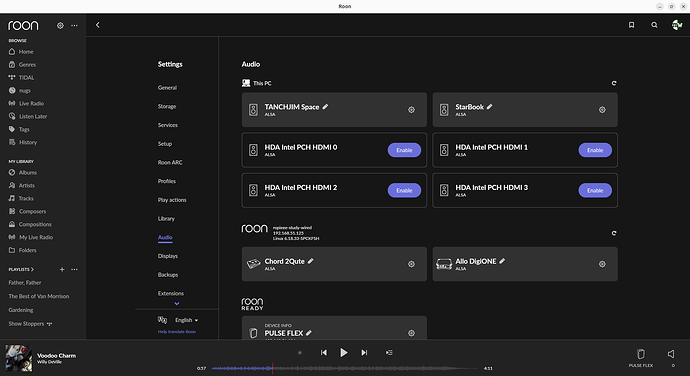Expand more settings with down chevron
Viewport: 690px width, 376px height.
coord(176,304)
